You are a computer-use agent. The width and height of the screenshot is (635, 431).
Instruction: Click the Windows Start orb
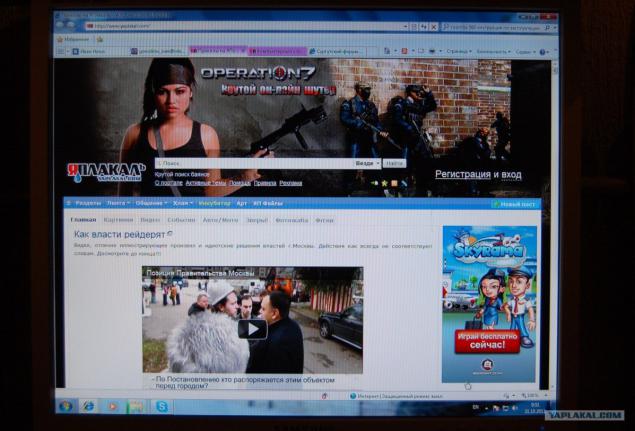click(66, 406)
